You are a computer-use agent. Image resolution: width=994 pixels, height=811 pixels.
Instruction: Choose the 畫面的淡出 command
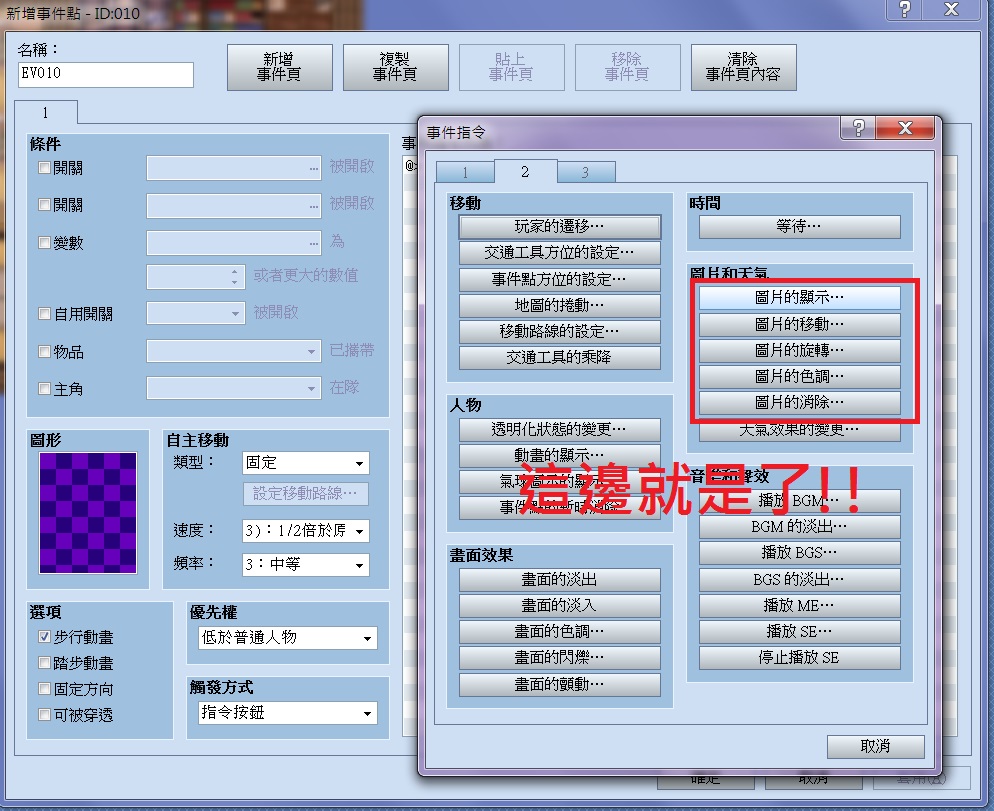pyautogui.click(x=560, y=580)
